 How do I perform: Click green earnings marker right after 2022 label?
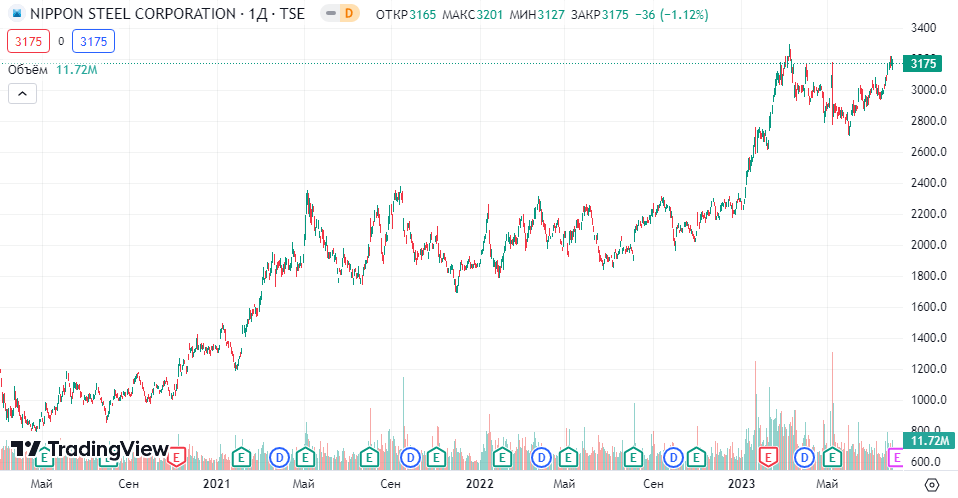point(502,456)
